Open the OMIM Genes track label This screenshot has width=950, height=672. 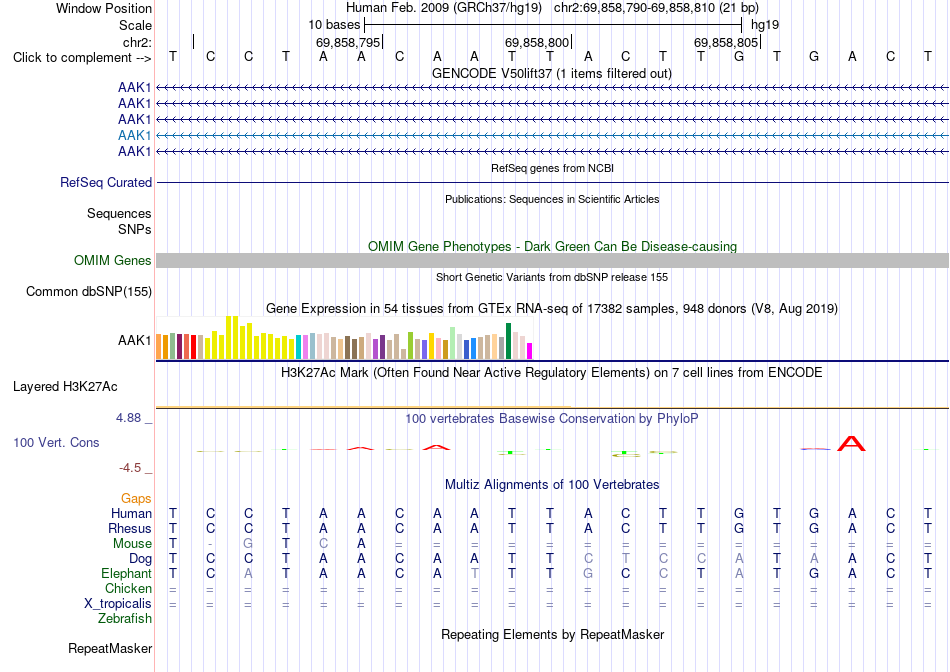click(112, 261)
